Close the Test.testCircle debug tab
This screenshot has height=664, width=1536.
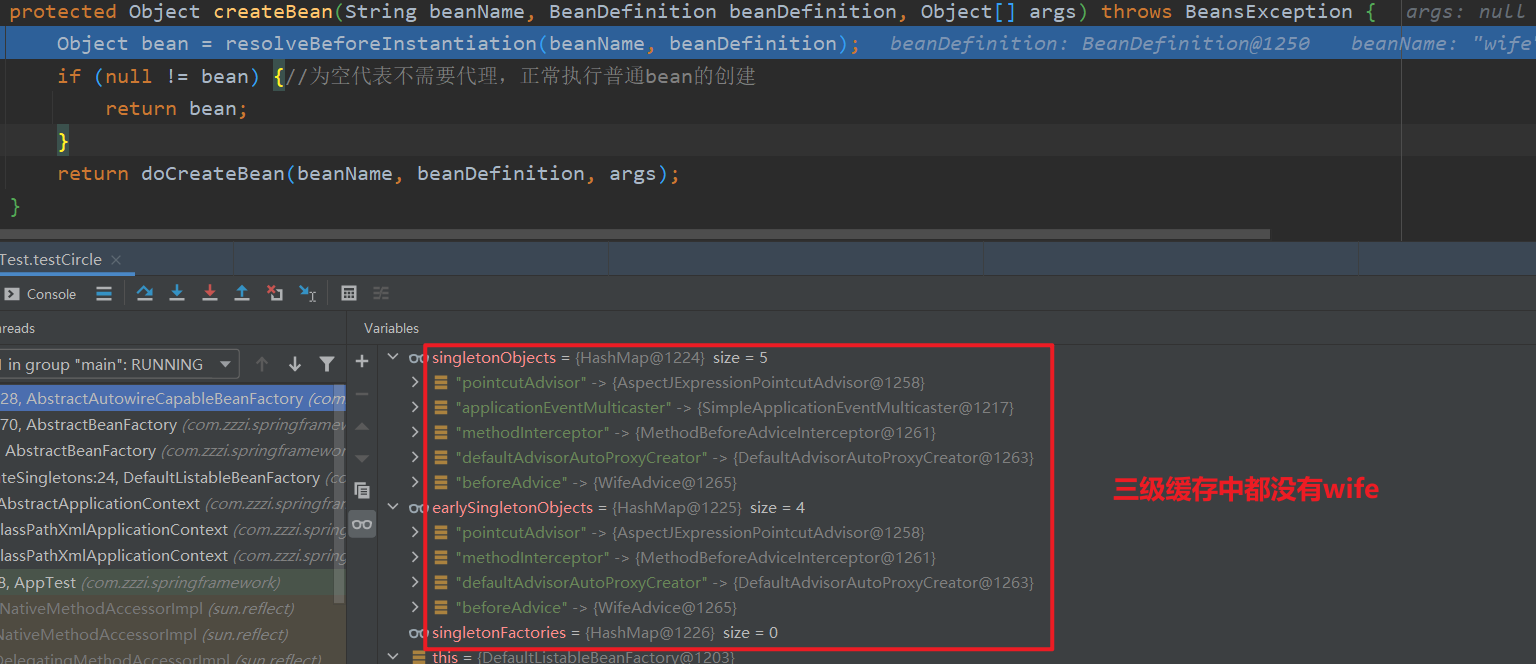coord(116,260)
